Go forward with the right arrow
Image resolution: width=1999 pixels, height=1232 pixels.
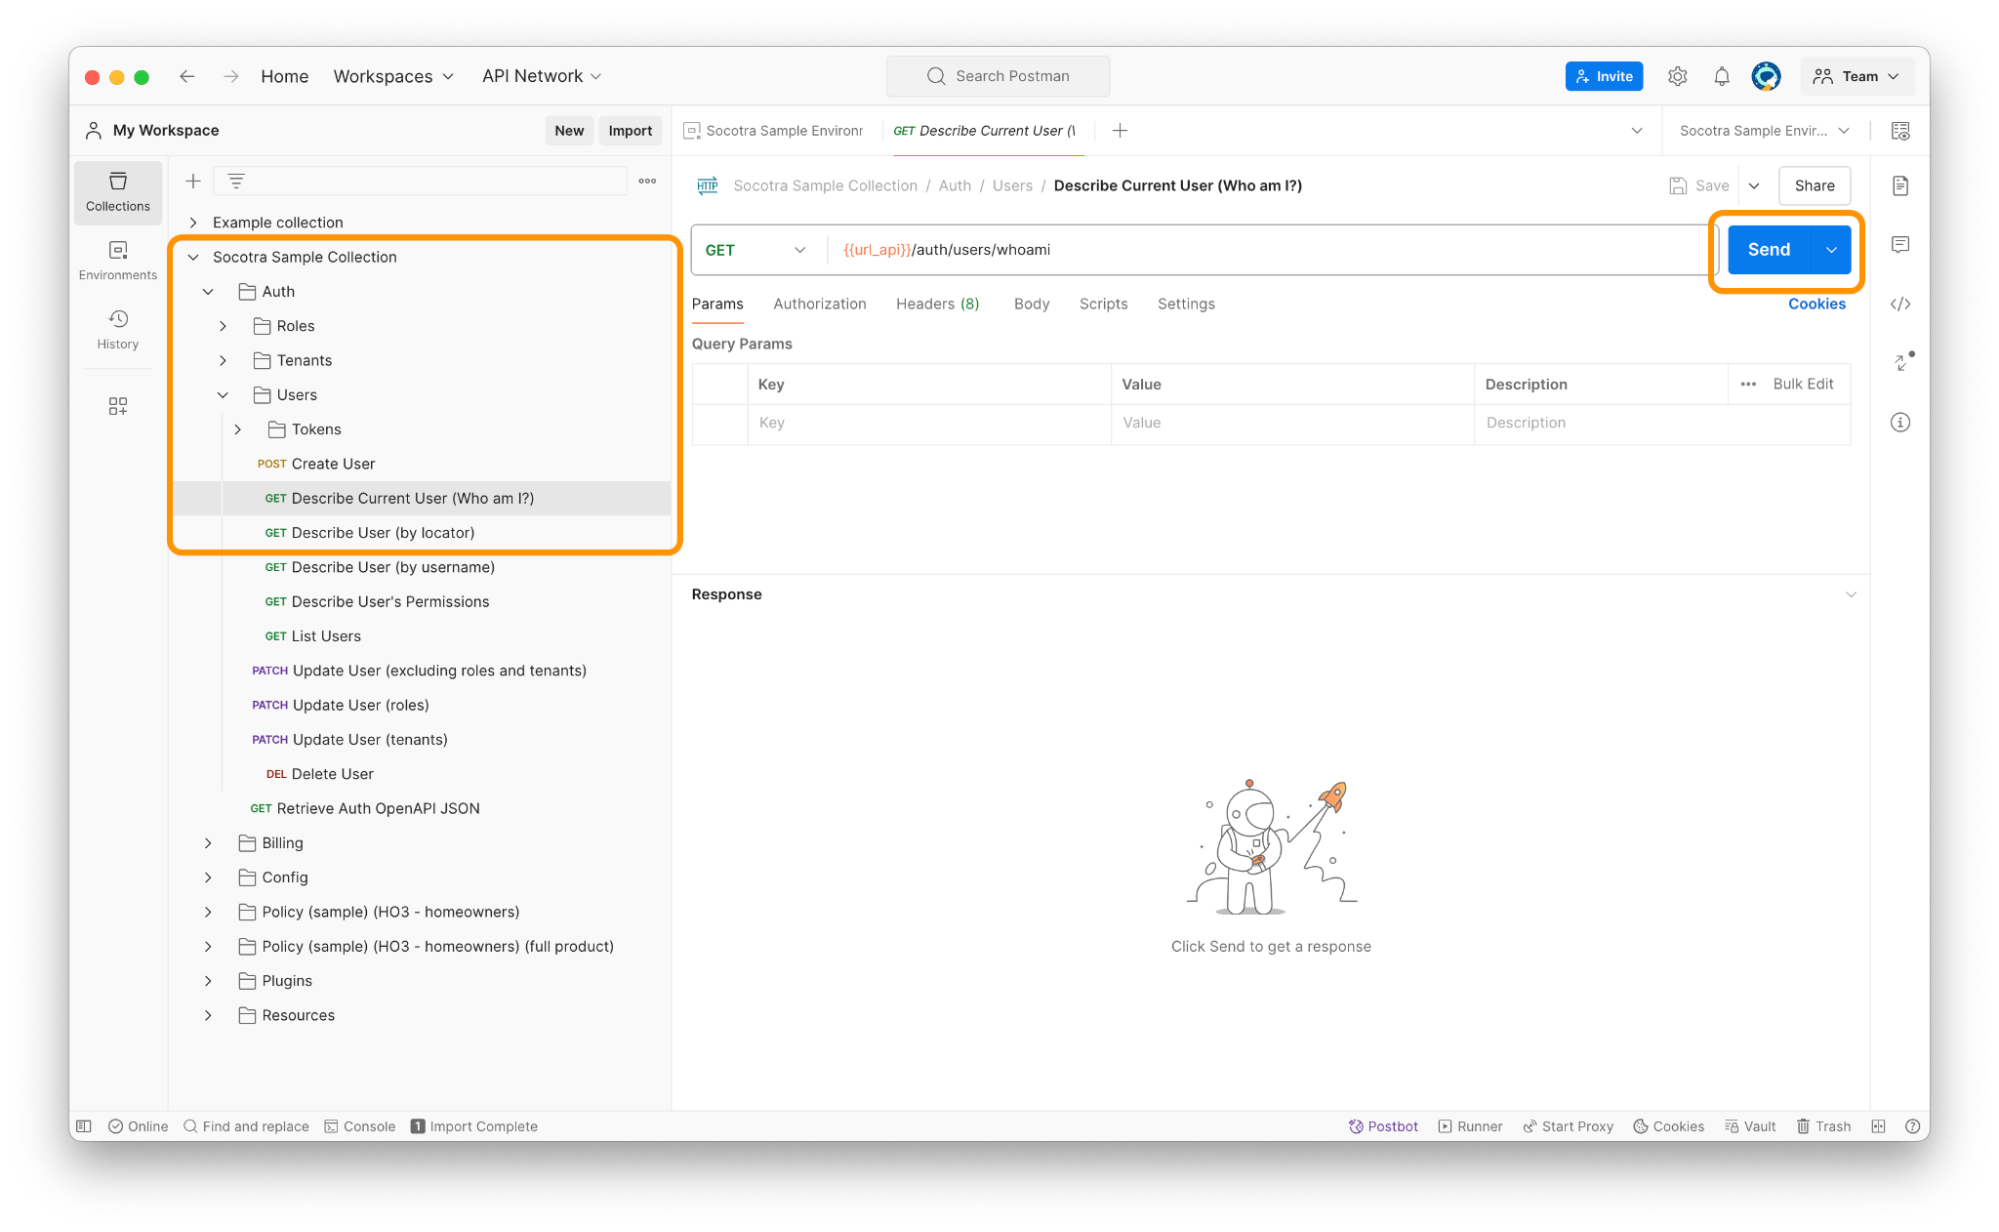(231, 76)
